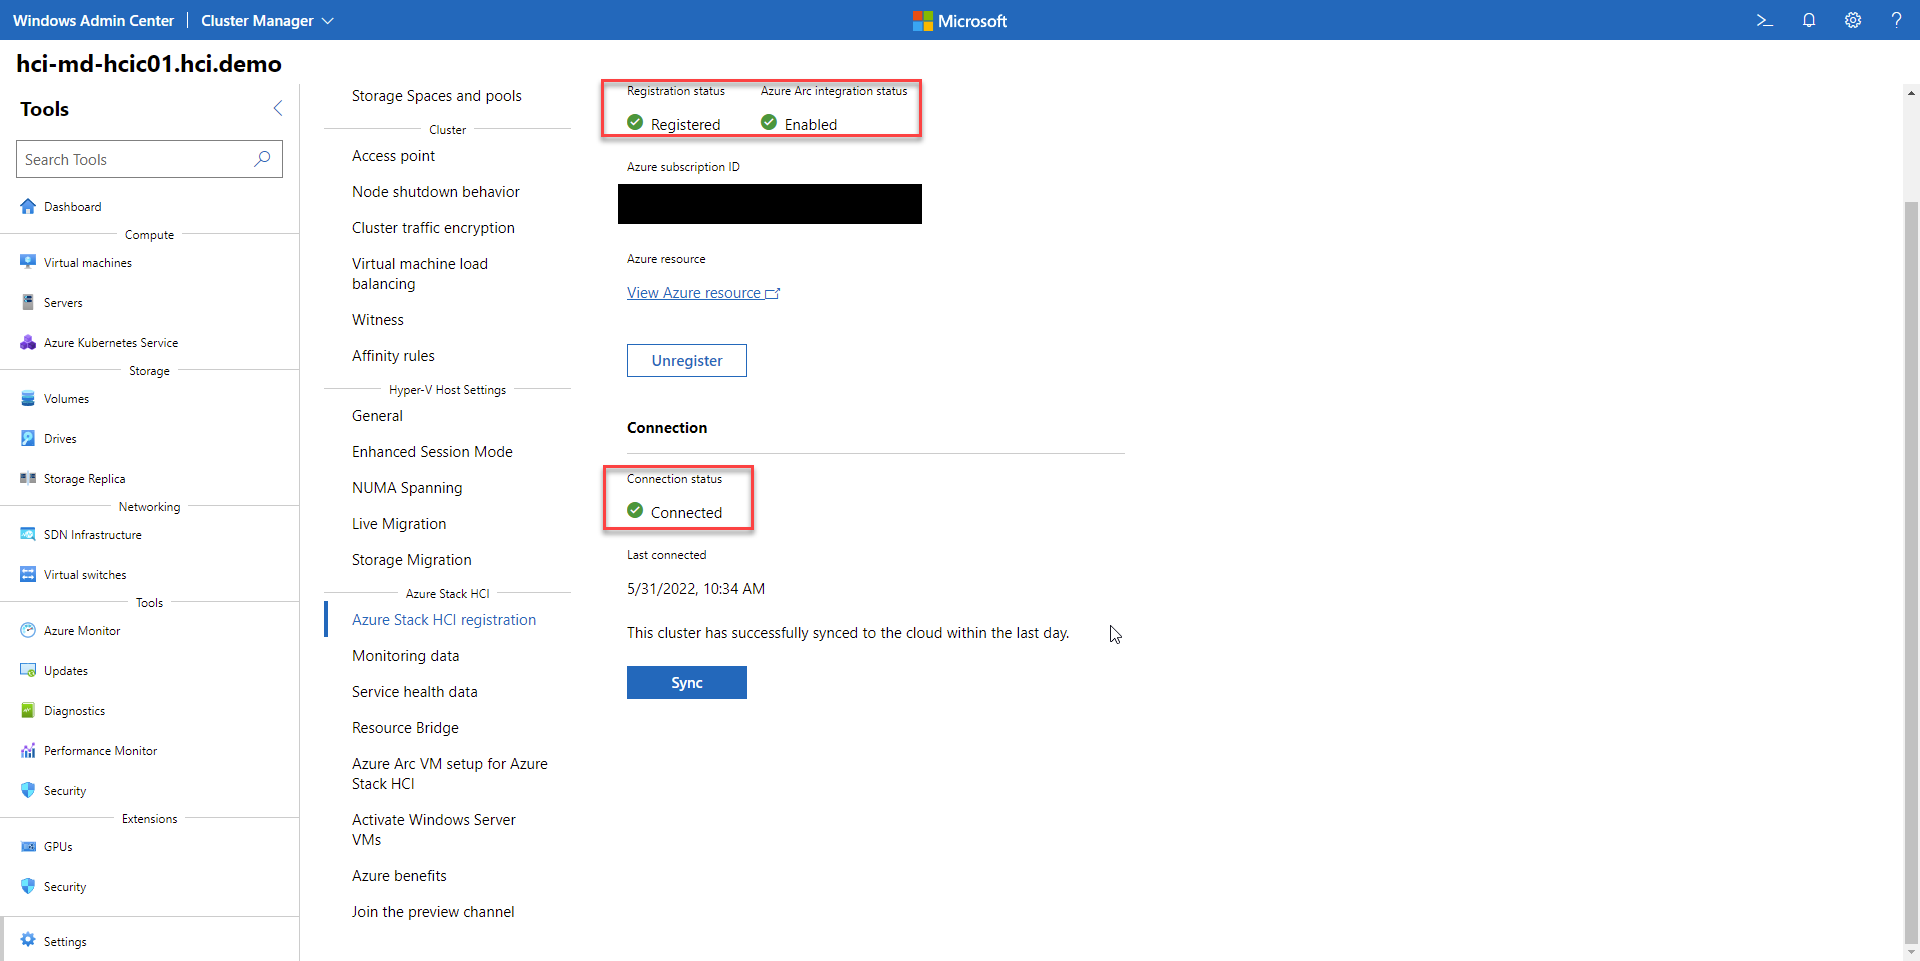Image resolution: width=1920 pixels, height=961 pixels.
Task: Open Join the preview channel
Action: pyautogui.click(x=433, y=912)
